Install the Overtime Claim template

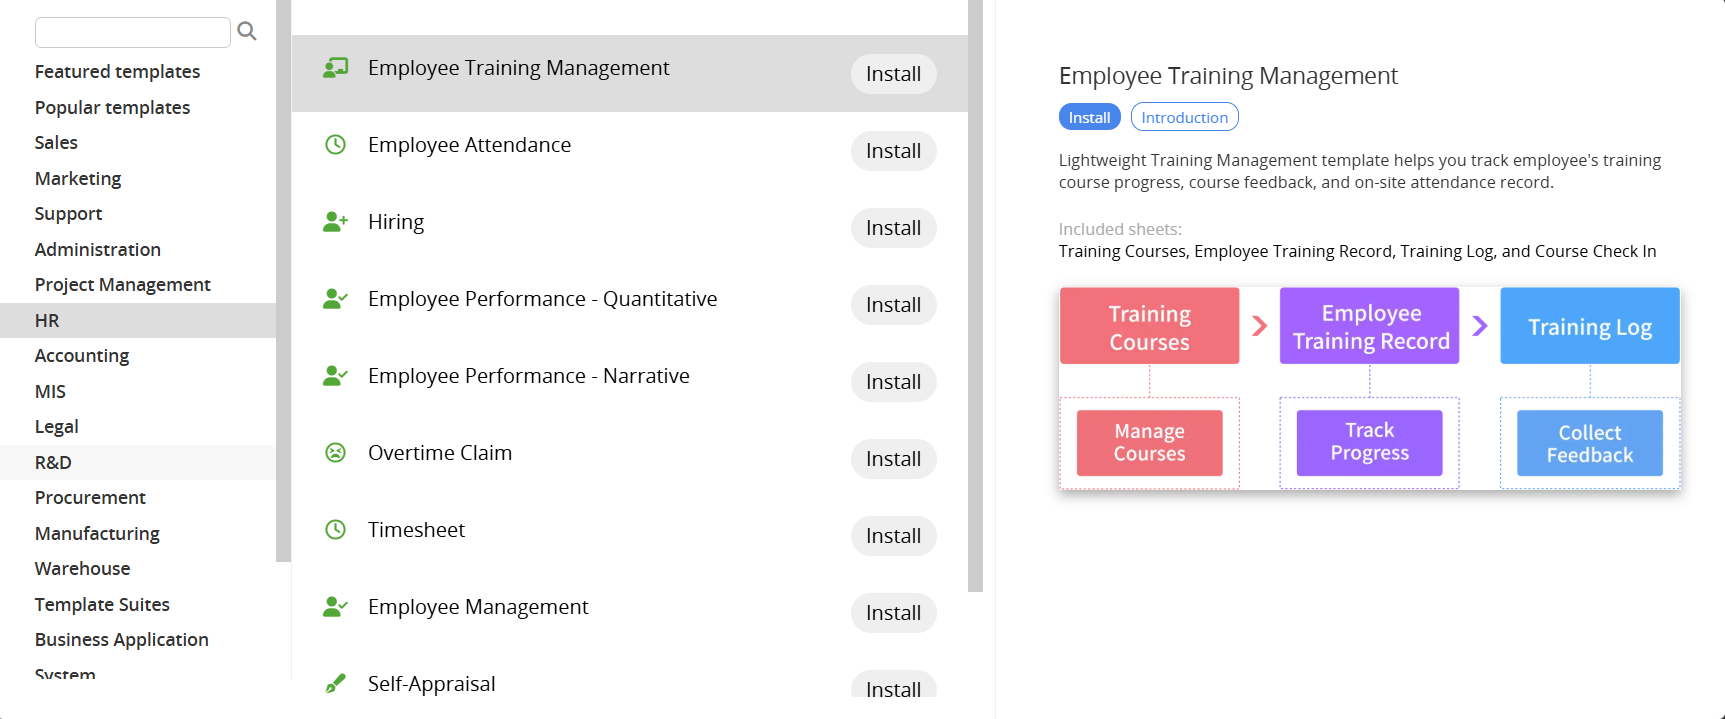(893, 459)
